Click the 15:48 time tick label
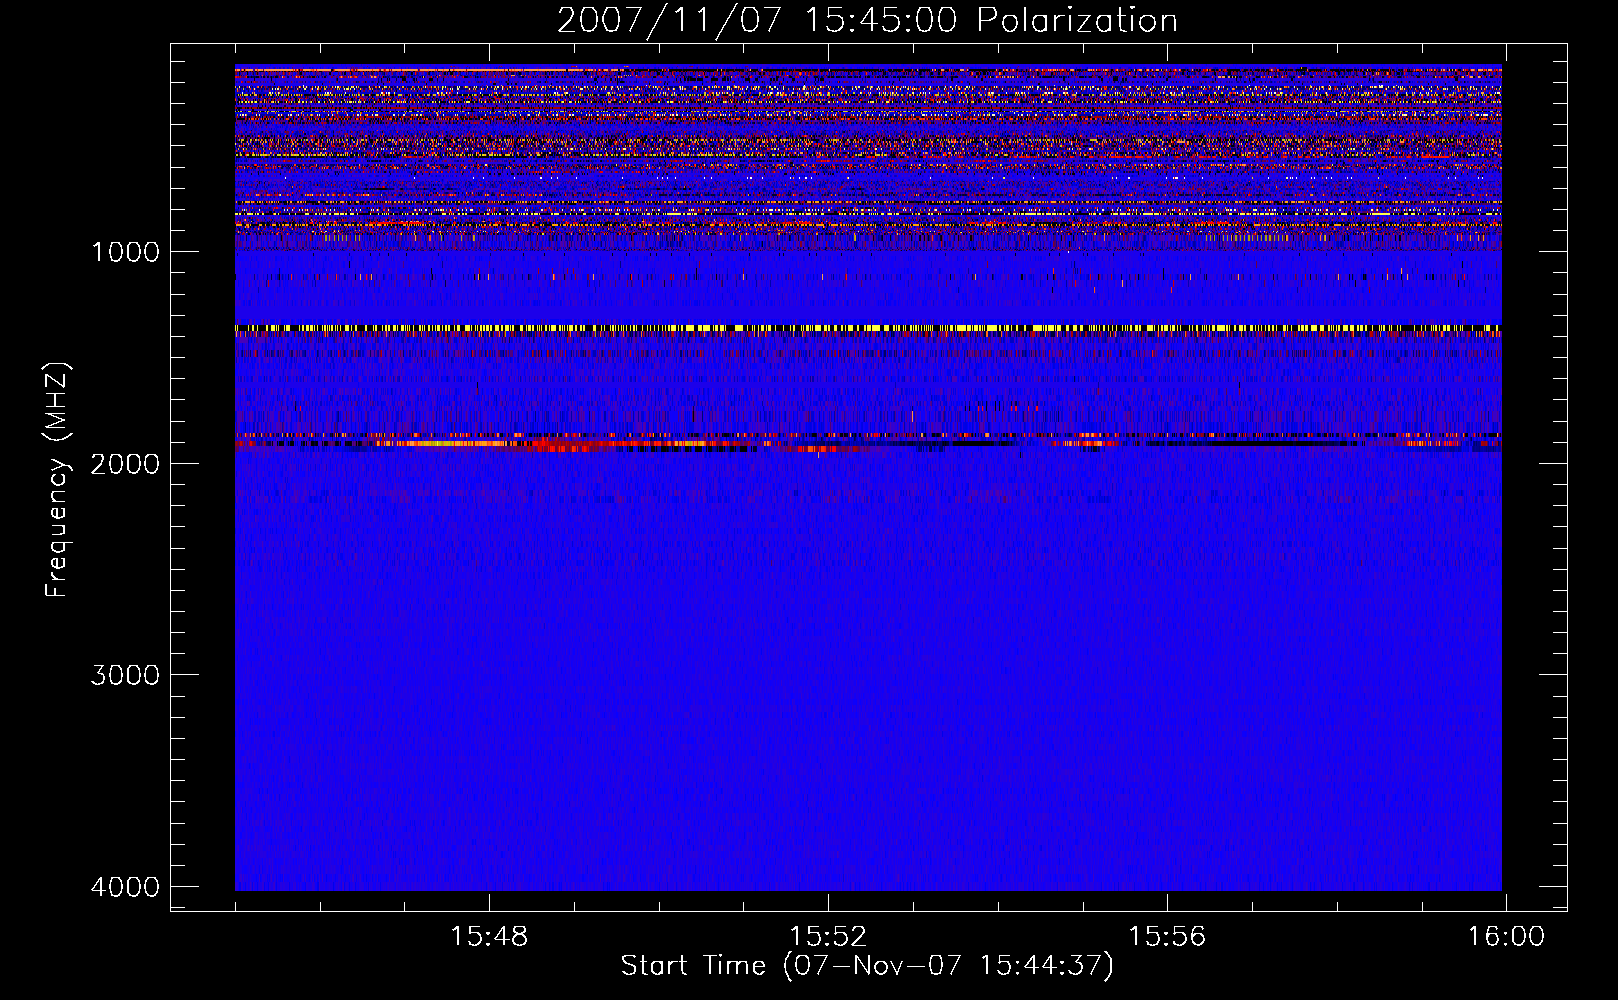This screenshot has width=1618, height=1000. pyautogui.click(x=489, y=937)
